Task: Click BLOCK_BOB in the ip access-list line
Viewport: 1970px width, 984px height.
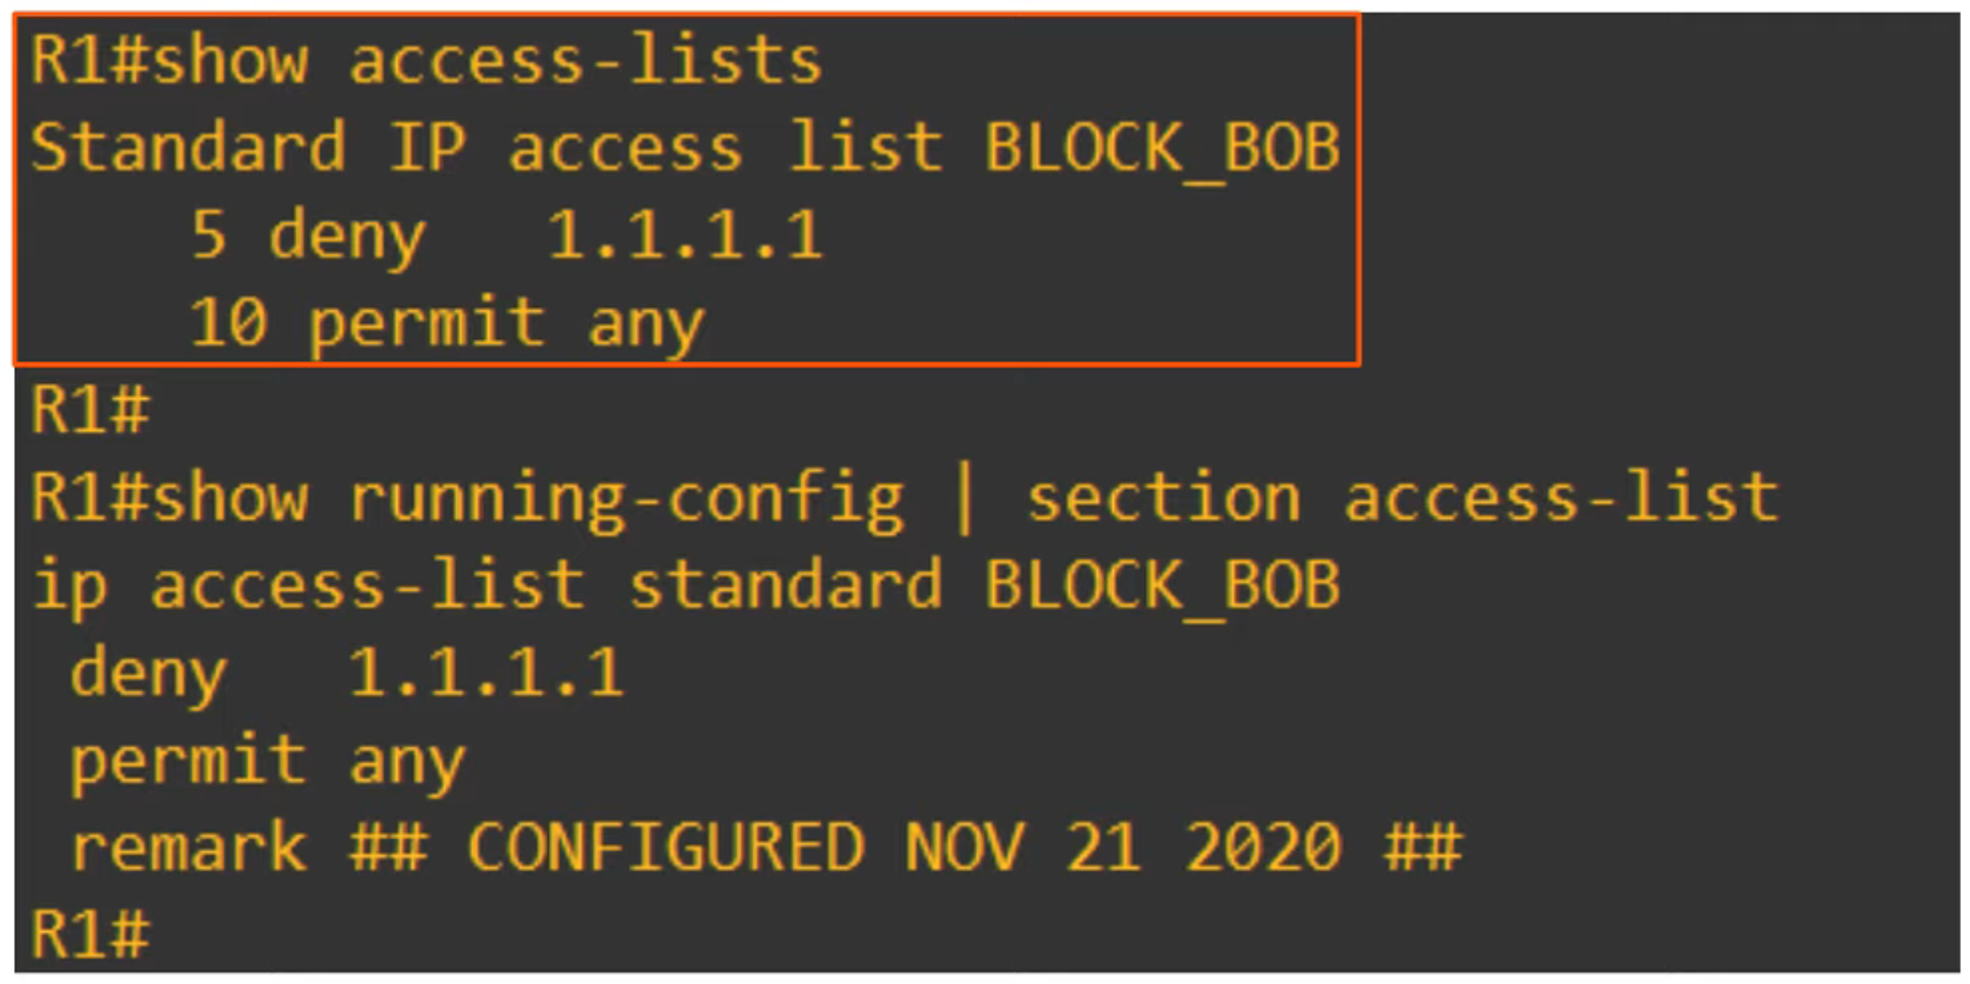Action: [1162, 585]
